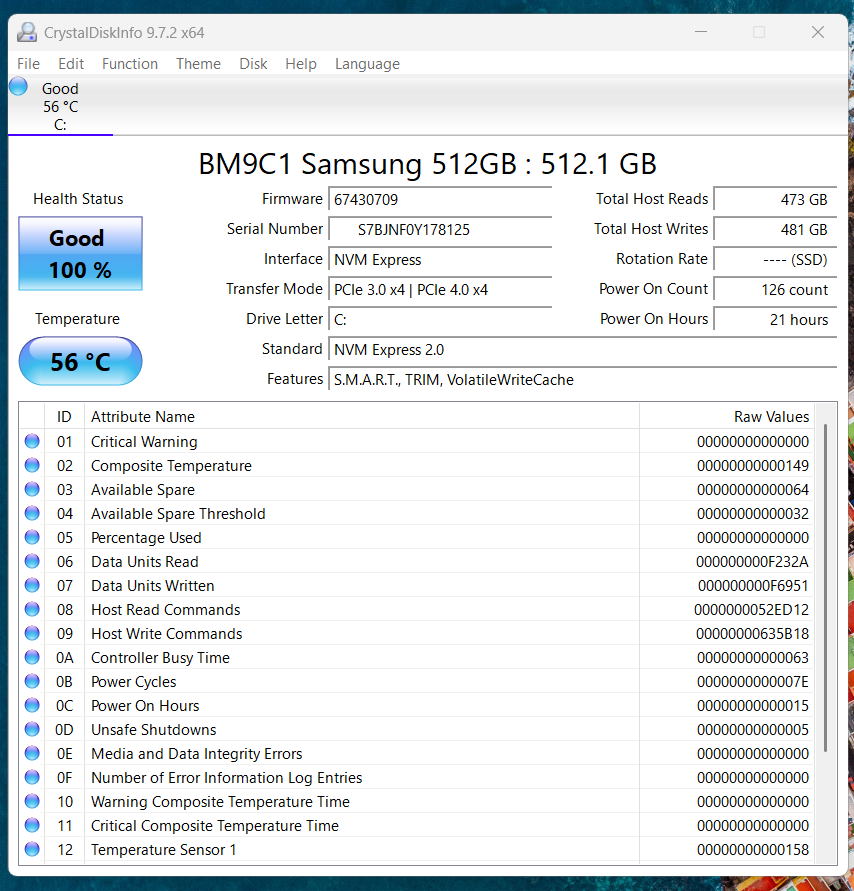Click the status indicator for Host Write Commands
This screenshot has height=891, width=854.
31,633
